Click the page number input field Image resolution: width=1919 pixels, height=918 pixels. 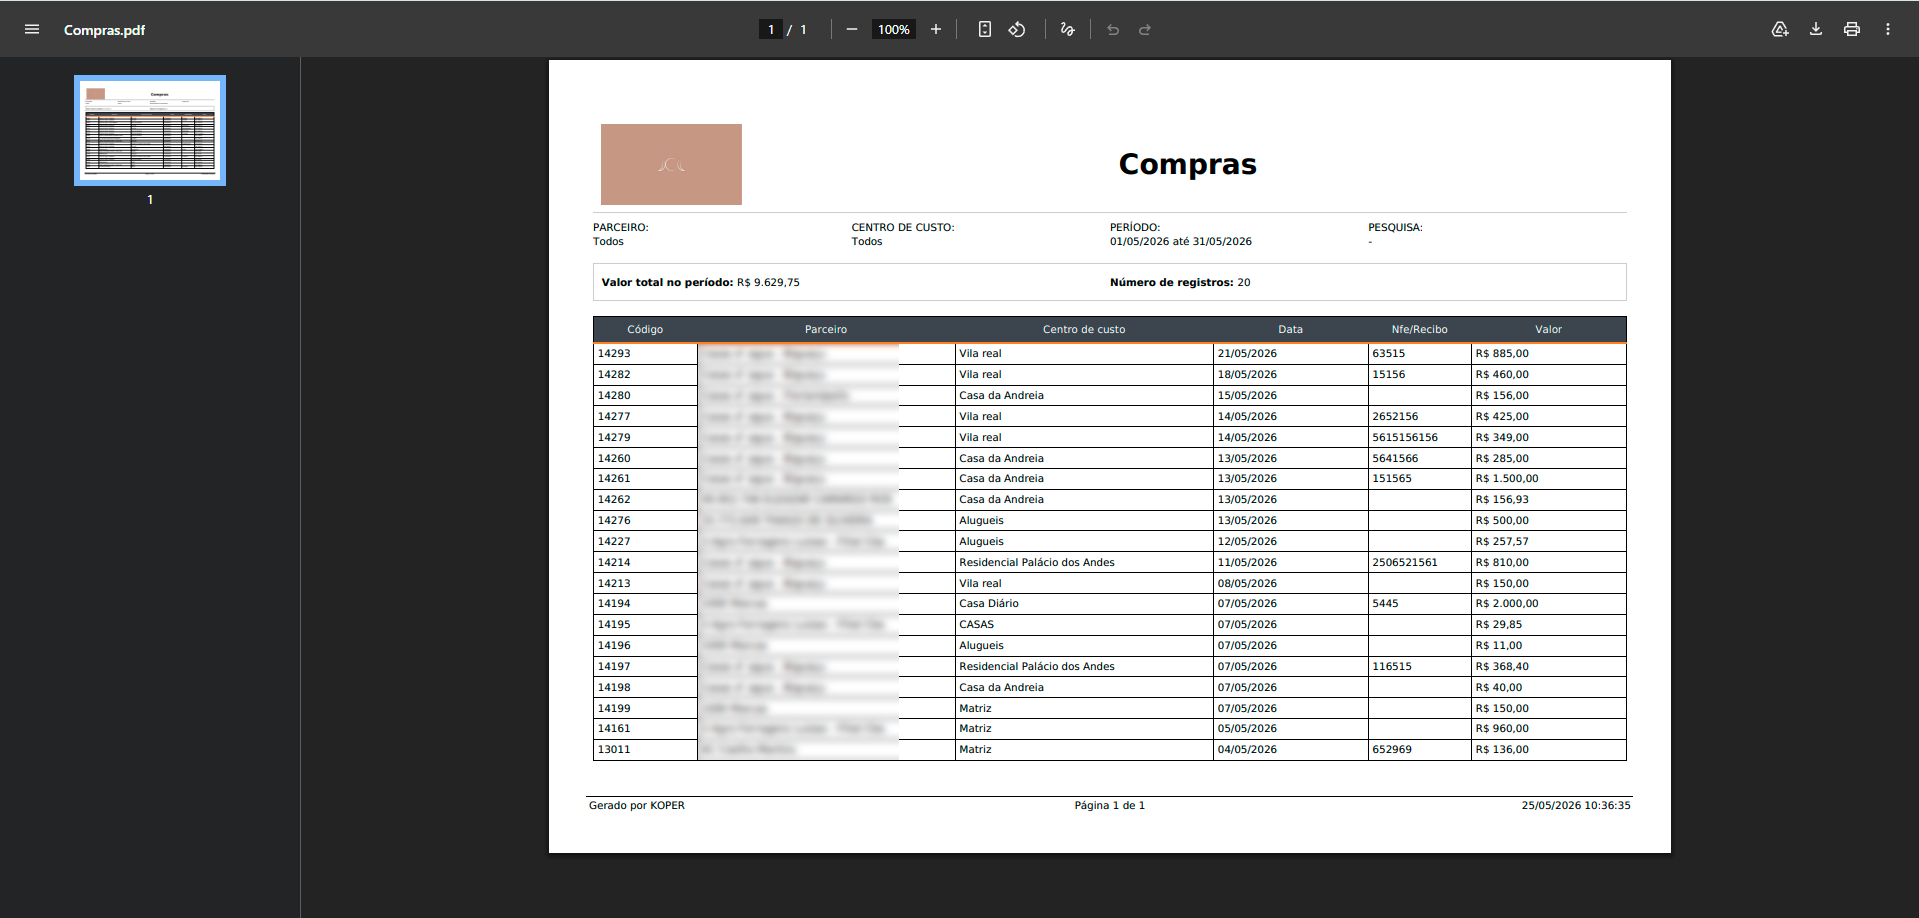click(x=771, y=30)
